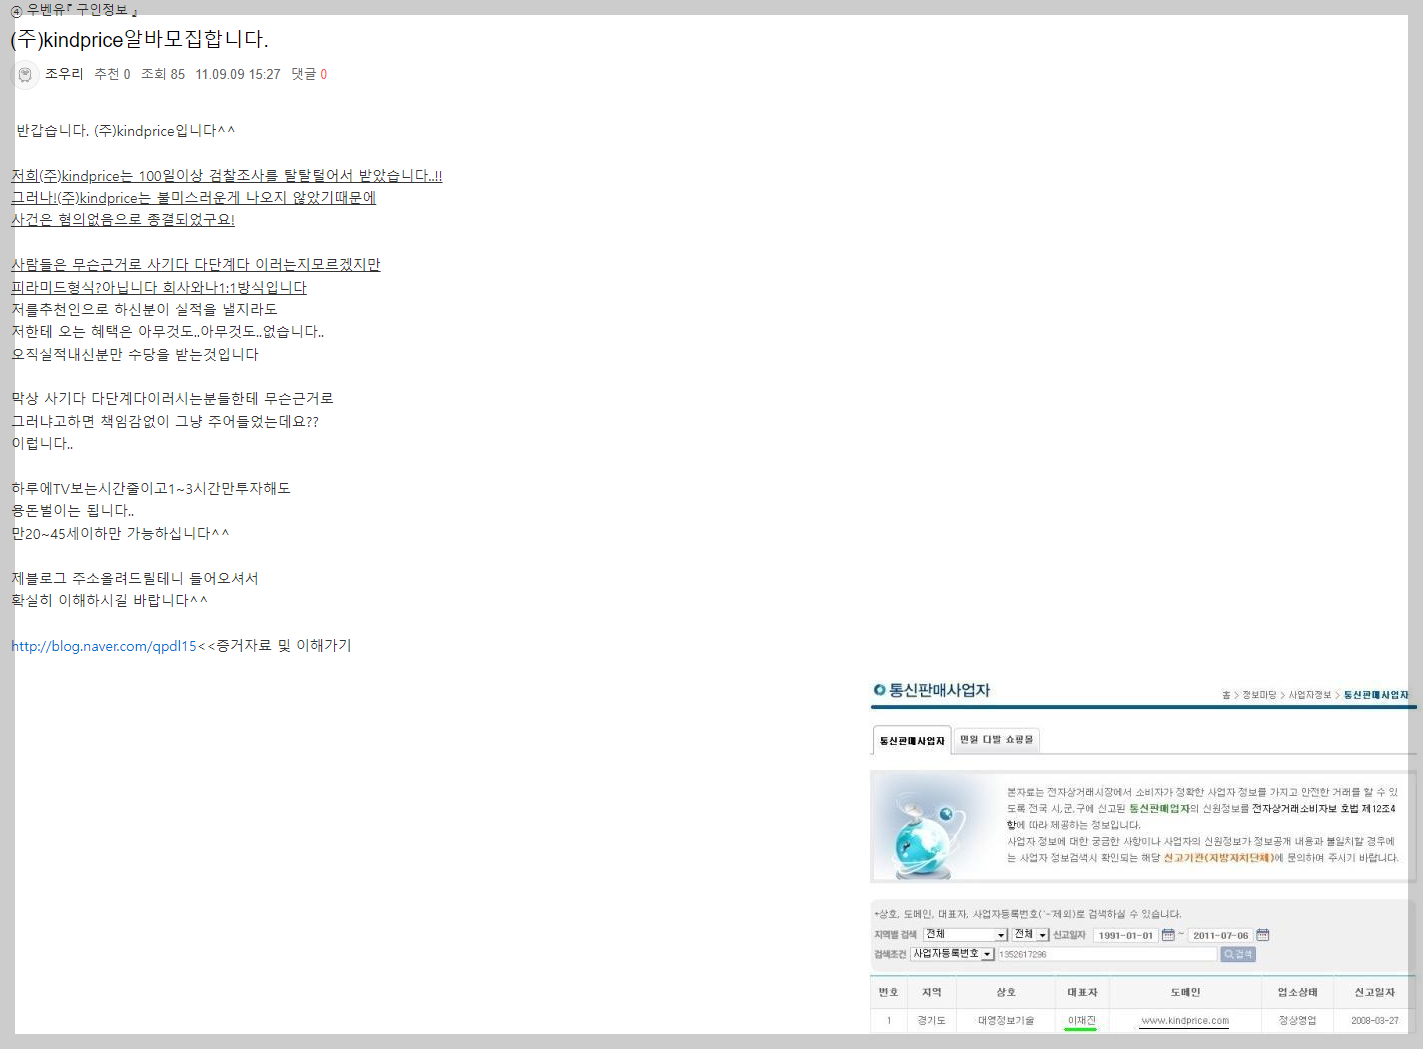Screen dimensions: 1423x1049
Task: Click breadcrumb item 홈
Action: coord(1226,695)
